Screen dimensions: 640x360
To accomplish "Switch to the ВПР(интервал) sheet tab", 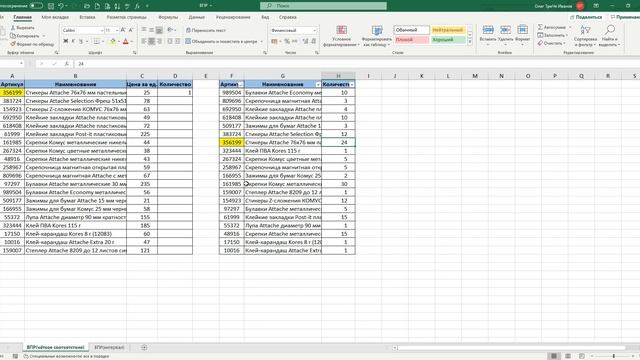I will (x=109, y=347).
